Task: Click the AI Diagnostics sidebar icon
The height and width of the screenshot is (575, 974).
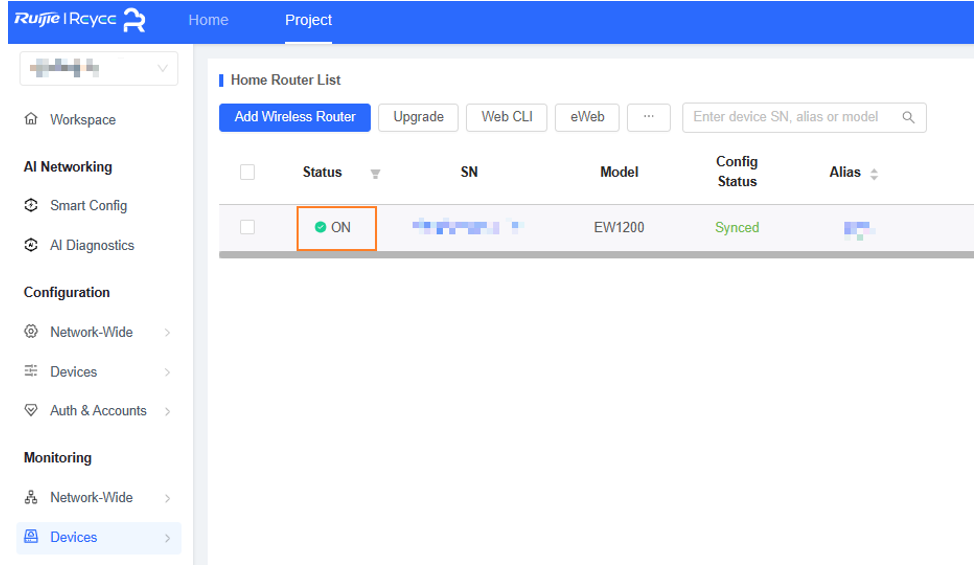Action: click(31, 245)
